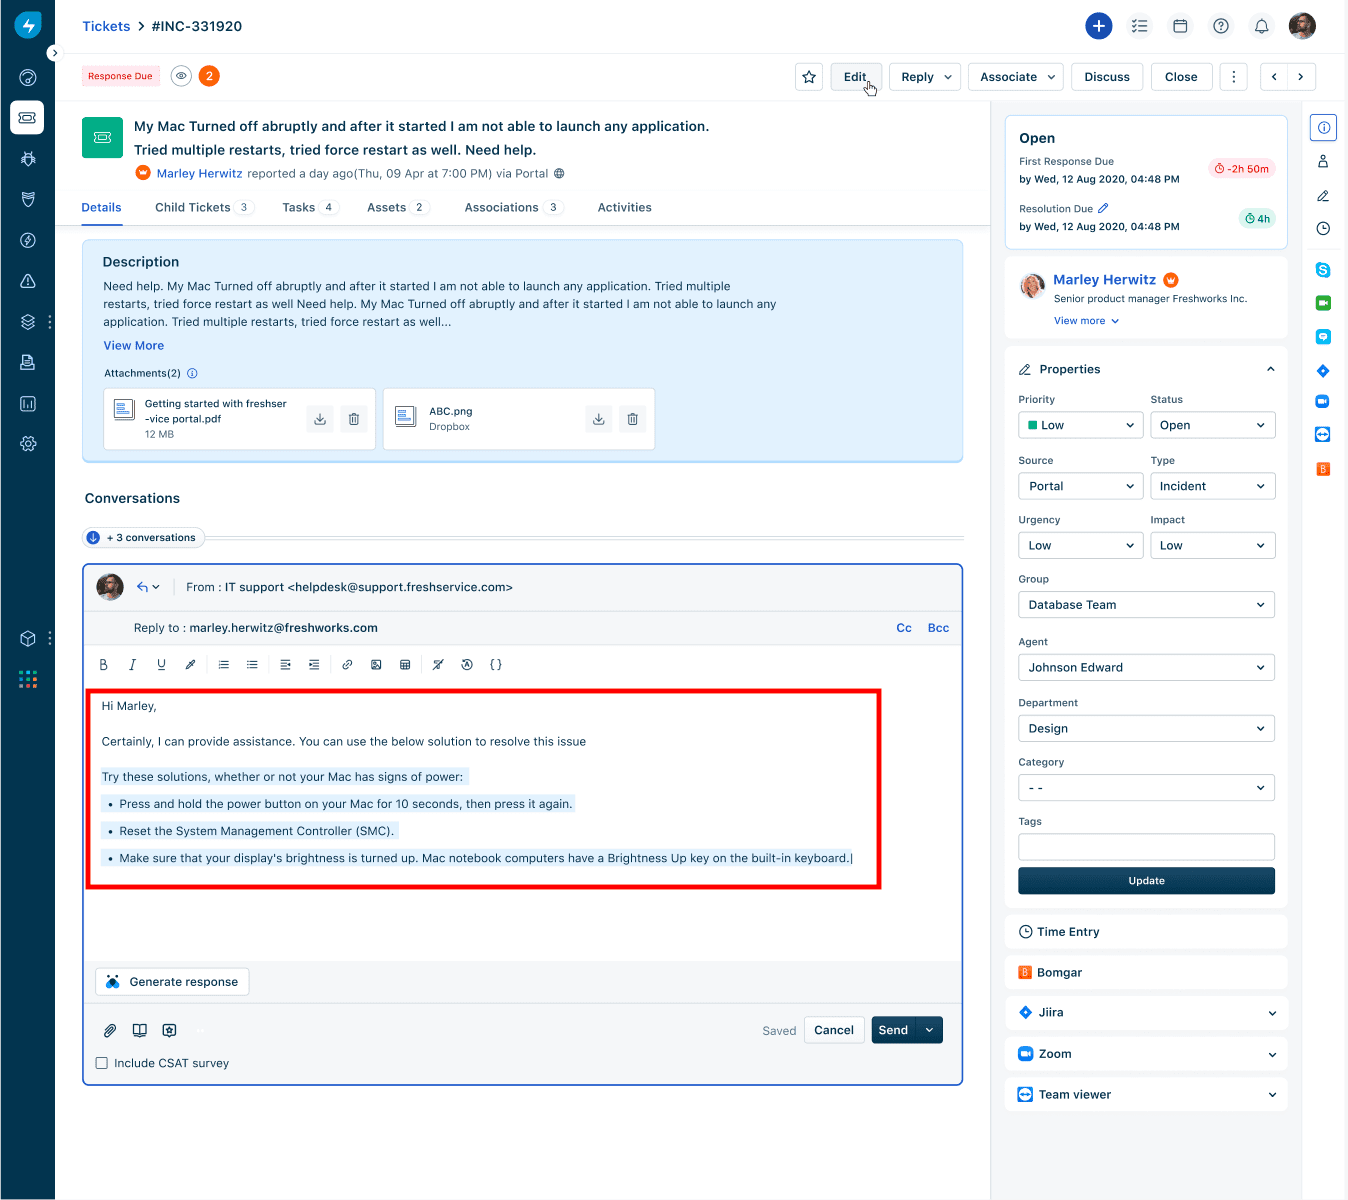
Task: Click the attach file paperclip icon
Action: point(110,1030)
